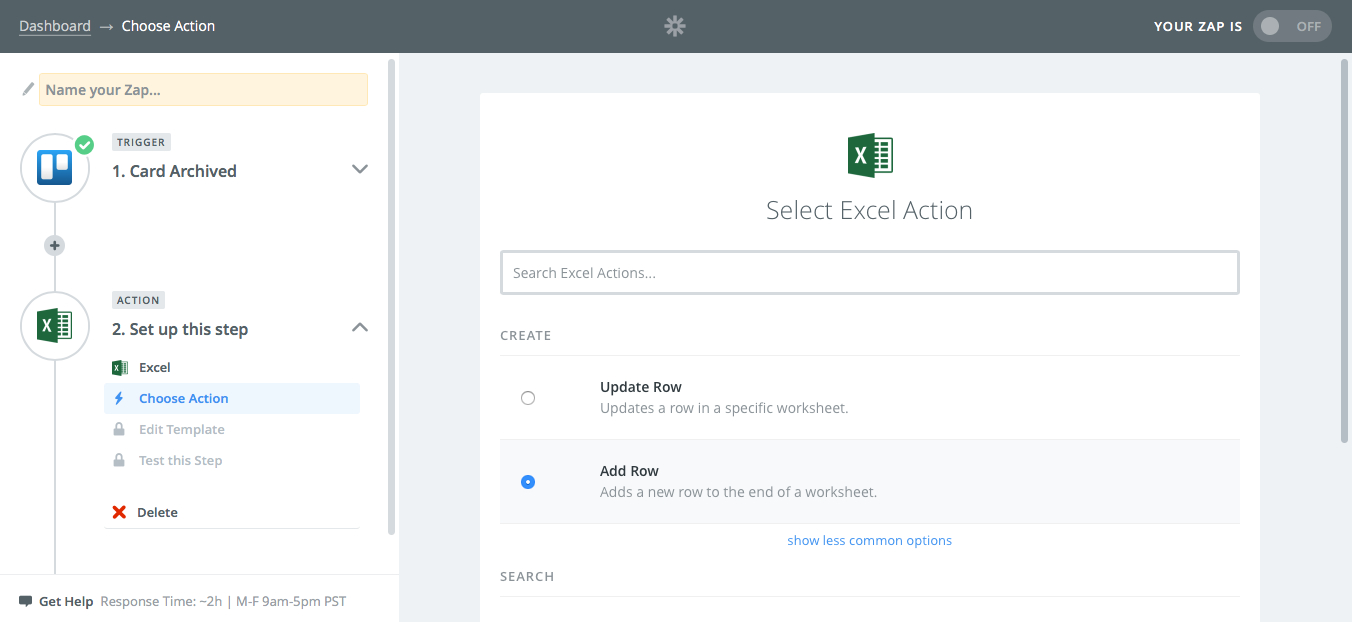Screen dimensions: 1352x622
Task: Select Test this Step in the sidebar
Action: 180,460
